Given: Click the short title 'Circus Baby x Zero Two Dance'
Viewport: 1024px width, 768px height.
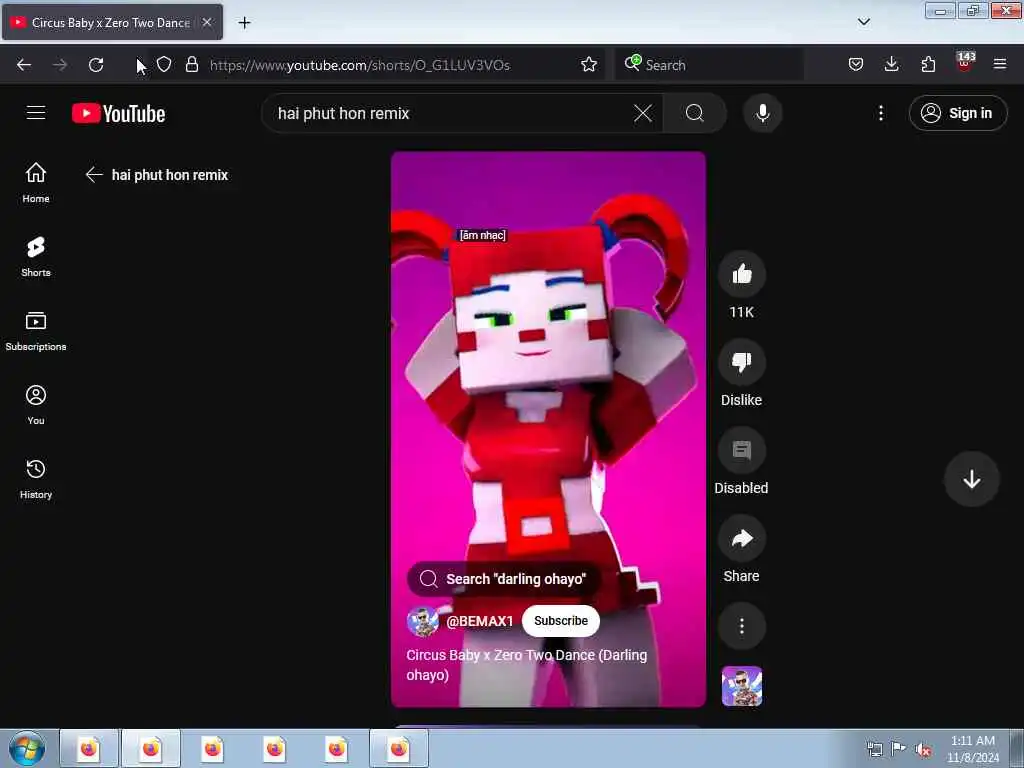Looking at the screenshot, I should 526,664.
